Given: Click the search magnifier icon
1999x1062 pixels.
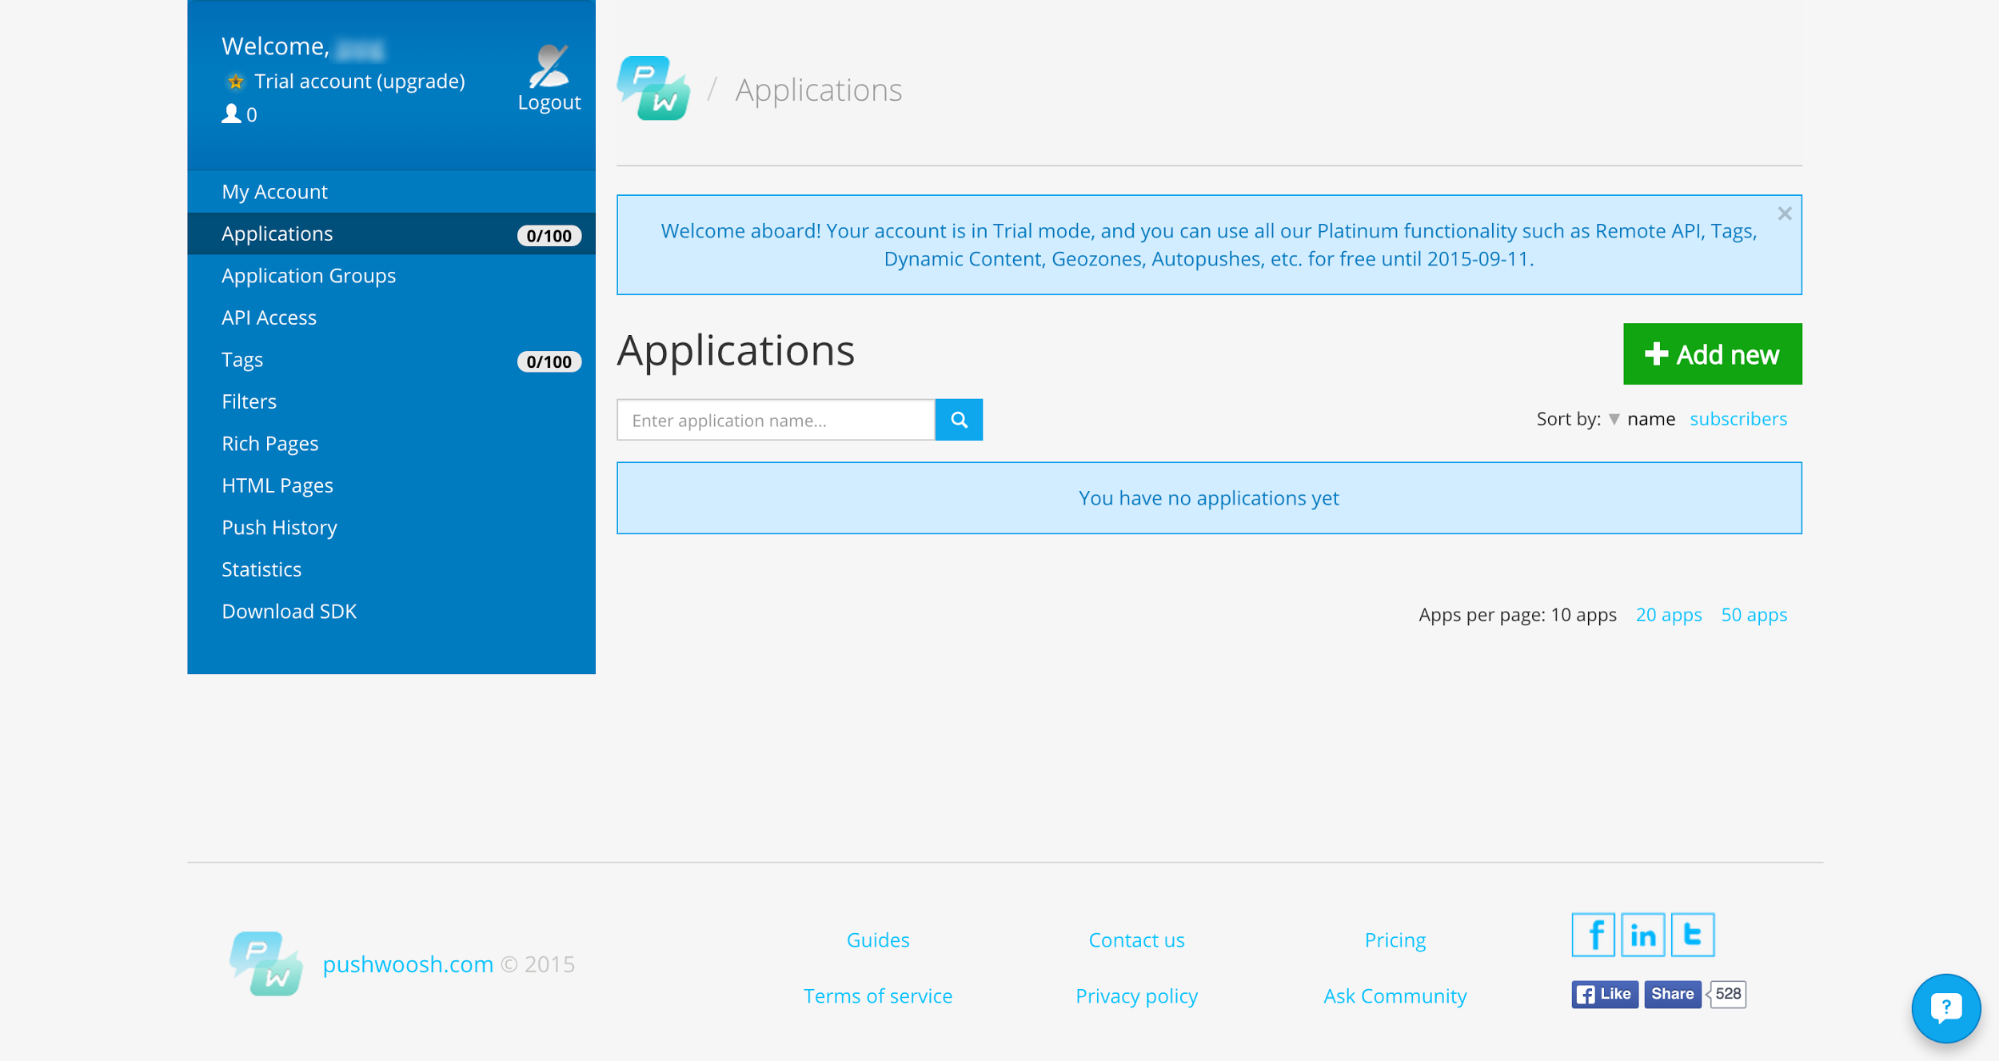Looking at the screenshot, I should 958,419.
